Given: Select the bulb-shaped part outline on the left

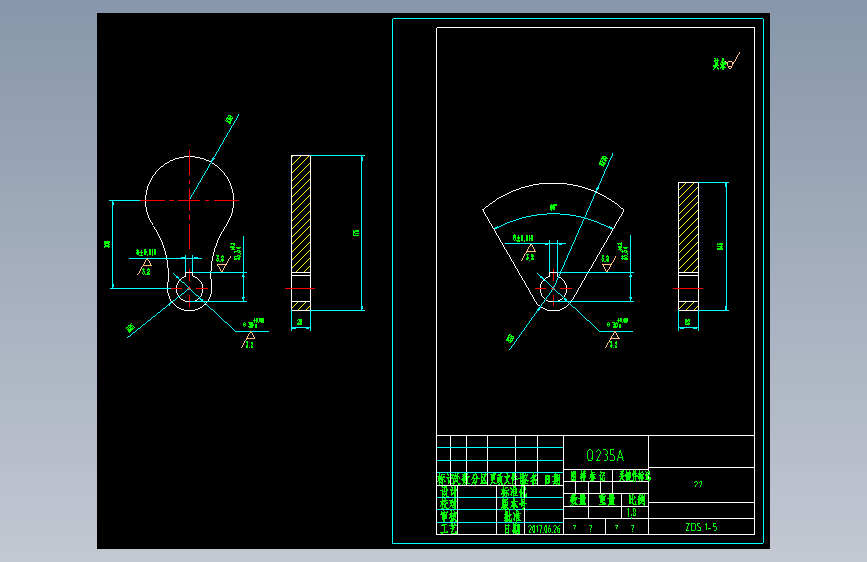Looking at the screenshot, I should (x=190, y=233).
